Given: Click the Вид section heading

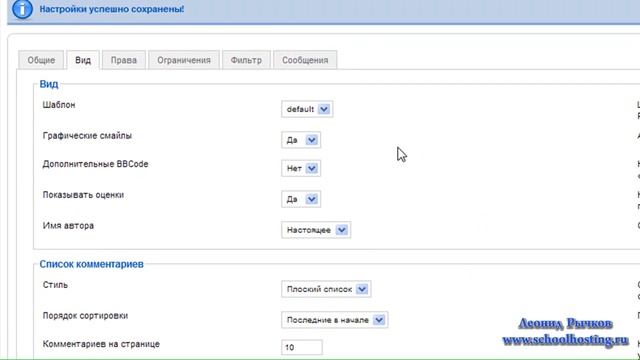Looking at the screenshot, I should [x=49, y=84].
